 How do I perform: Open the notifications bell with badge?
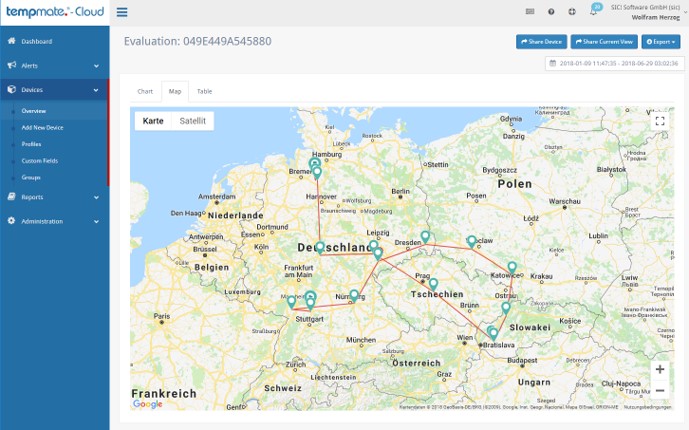pos(595,10)
